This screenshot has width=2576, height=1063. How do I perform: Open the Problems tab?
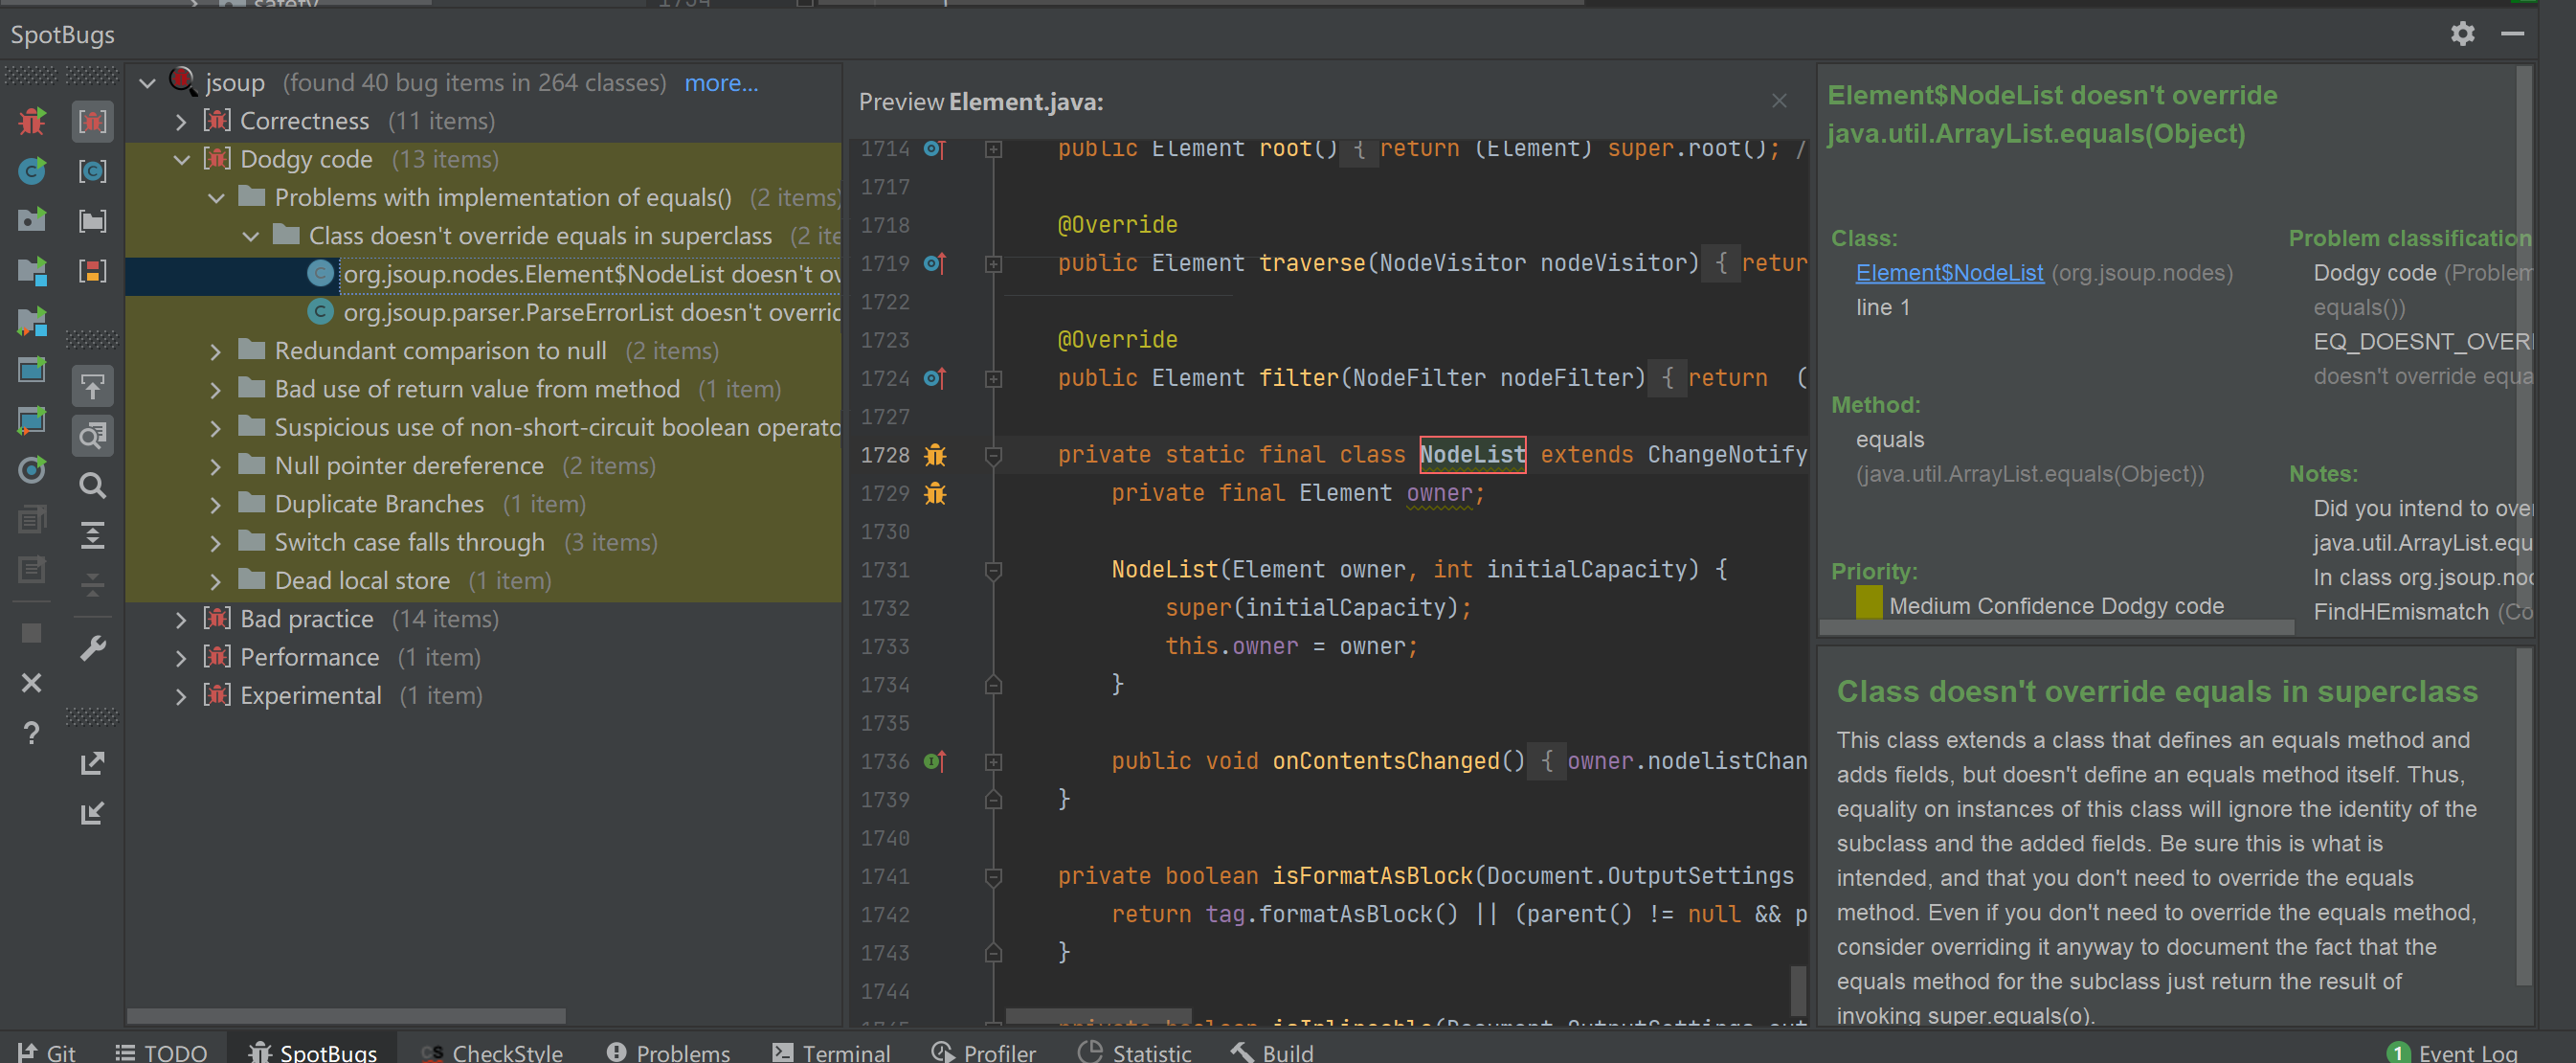point(668,1052)
